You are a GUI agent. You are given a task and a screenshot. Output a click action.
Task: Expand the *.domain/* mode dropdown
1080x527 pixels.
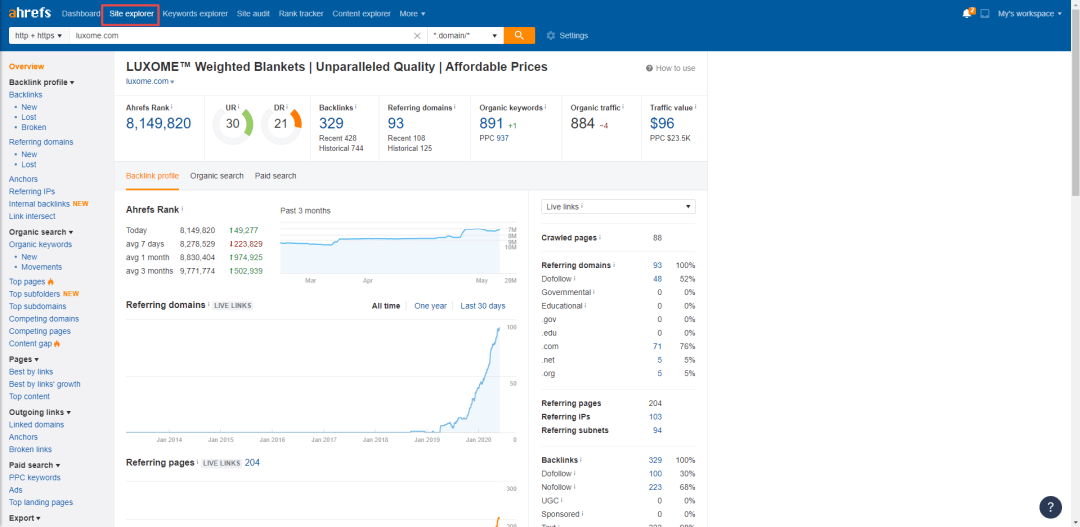coord(465,35)
